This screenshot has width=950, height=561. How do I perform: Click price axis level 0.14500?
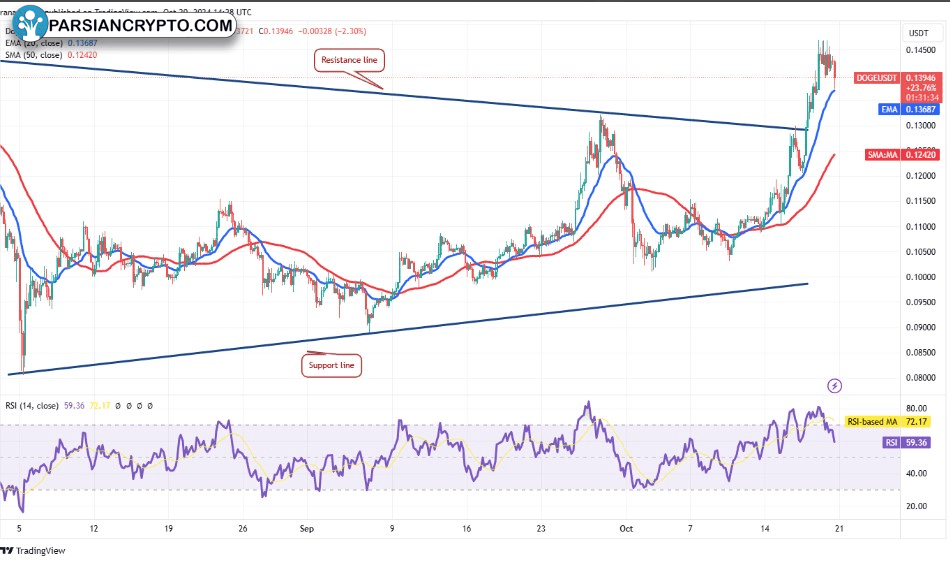920,50
